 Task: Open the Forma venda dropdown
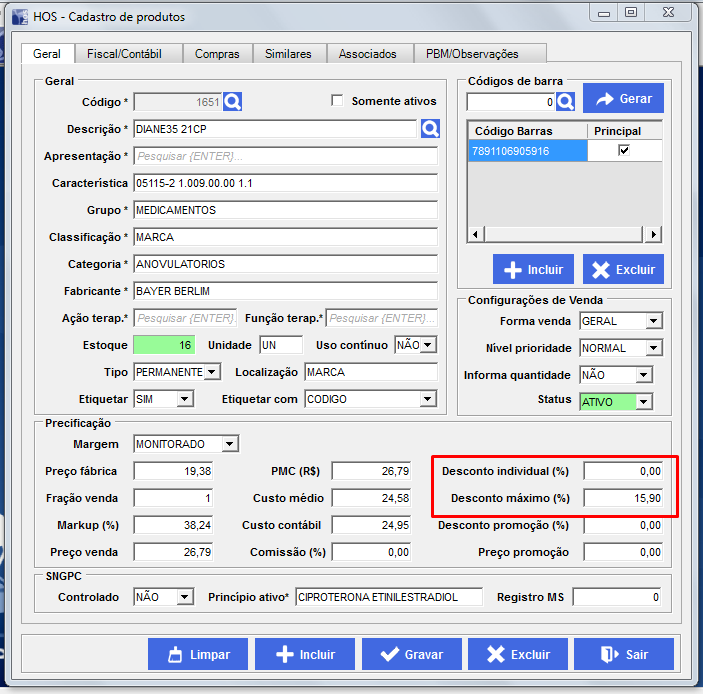pyautogui.click(x=653, y=321)
